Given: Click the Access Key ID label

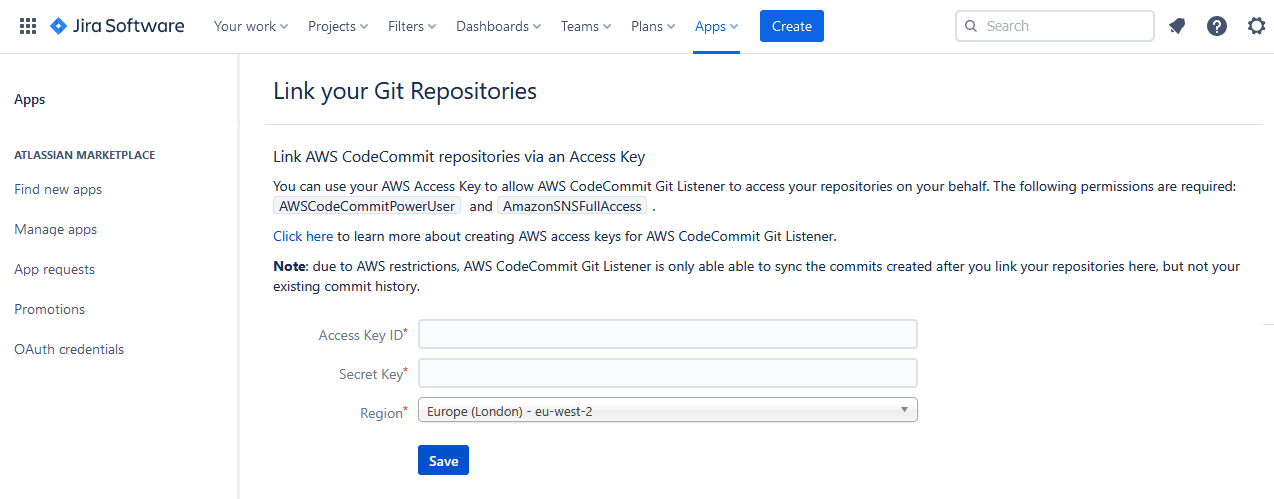Looking at the screenshot, I should coord(363,335).
